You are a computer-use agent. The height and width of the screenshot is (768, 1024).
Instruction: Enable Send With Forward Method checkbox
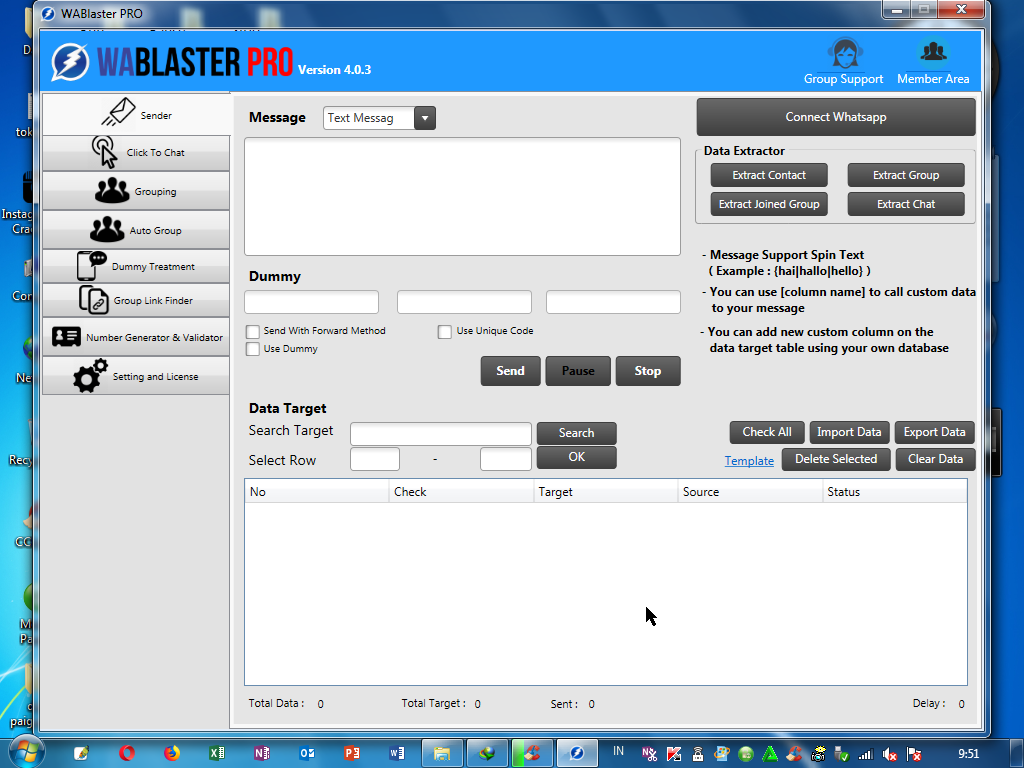[253, 331]
